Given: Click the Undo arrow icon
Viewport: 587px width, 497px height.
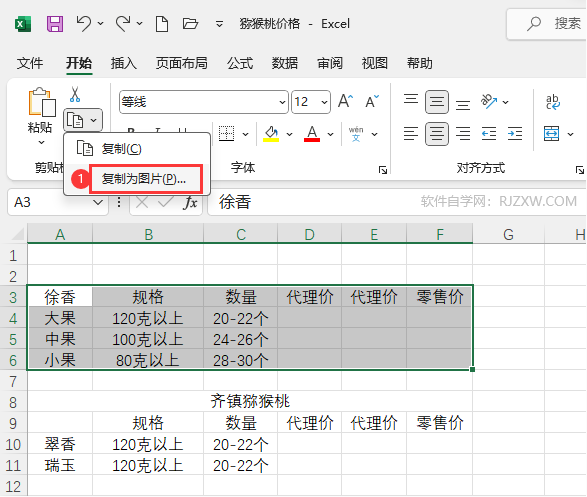Looking at the screenshot, I should tap(83, 24).
